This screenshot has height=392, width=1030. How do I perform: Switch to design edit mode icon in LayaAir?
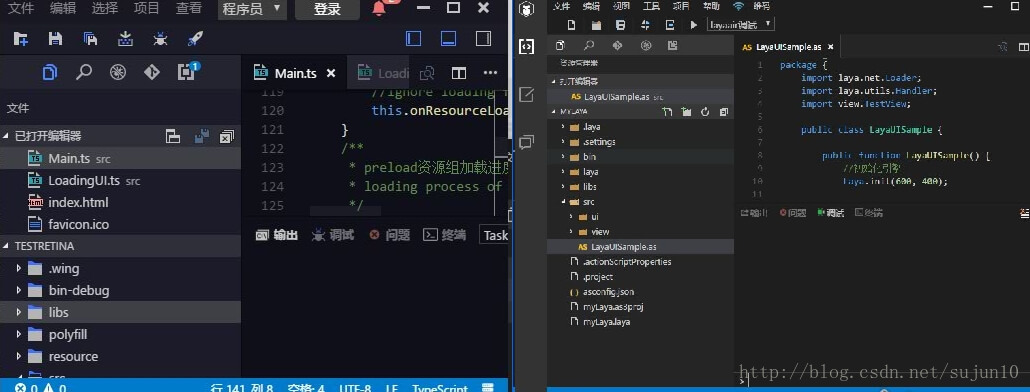[x=527, y=94]
